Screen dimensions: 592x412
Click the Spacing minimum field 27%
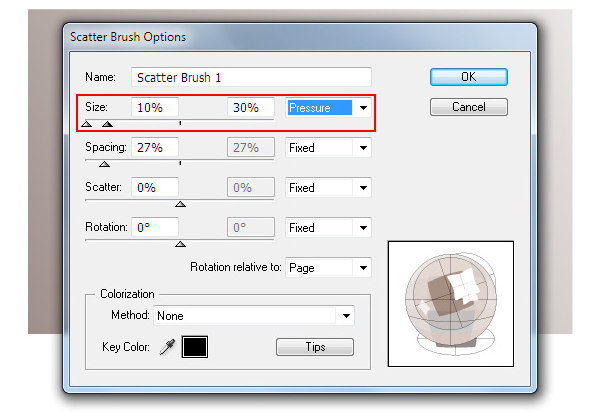(155, 147)
